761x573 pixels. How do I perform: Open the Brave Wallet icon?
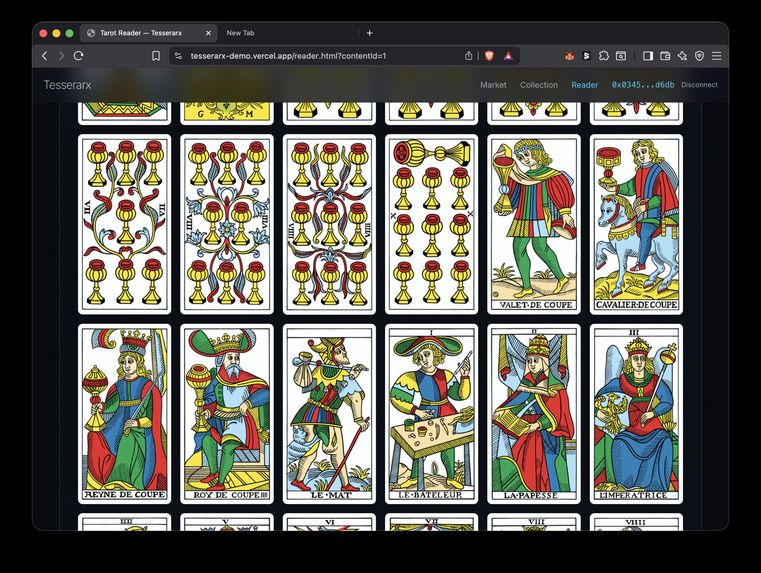click(665, 56)
